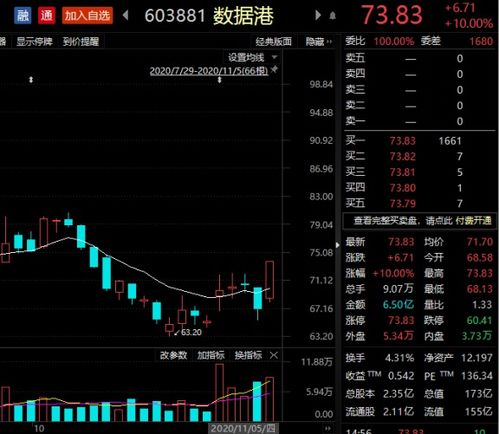Click PE TTM value 136.34

tap(477, 376)
